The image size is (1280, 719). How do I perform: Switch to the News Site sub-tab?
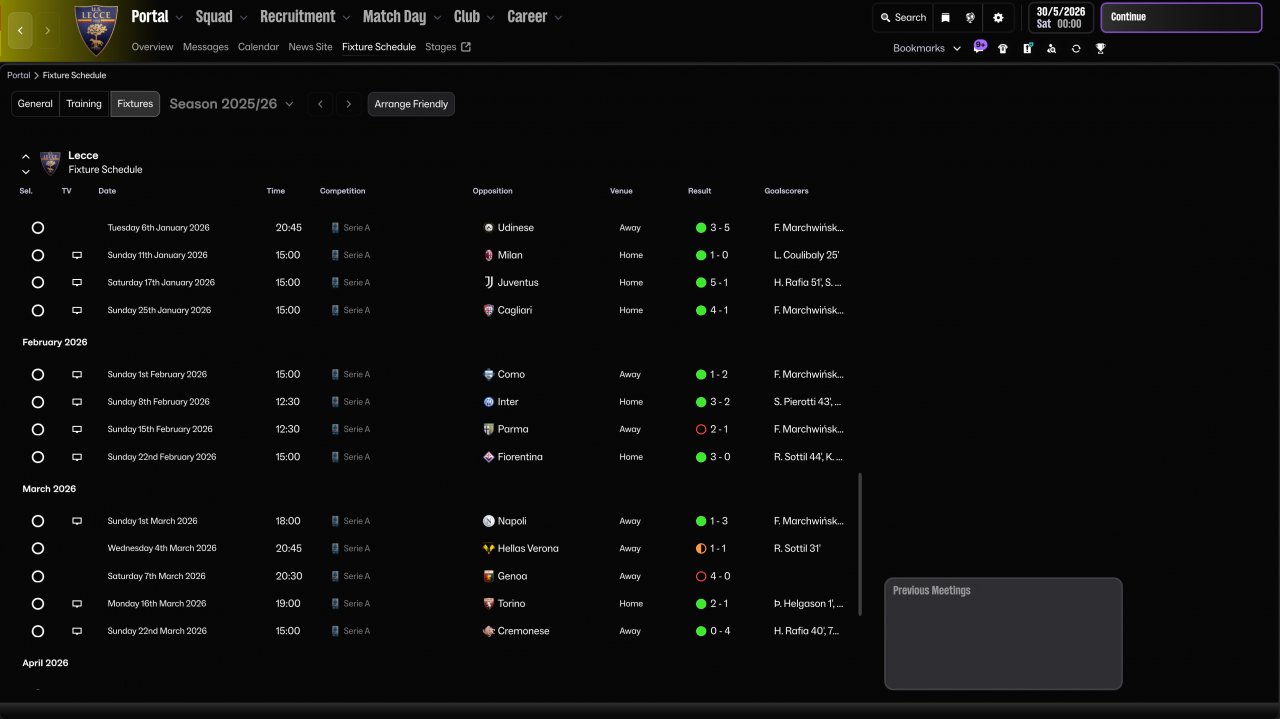coord(310,47)
